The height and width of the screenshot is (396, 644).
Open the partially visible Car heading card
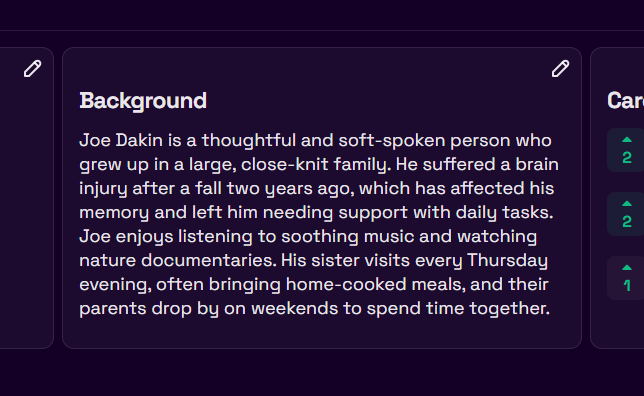point(625,101)
